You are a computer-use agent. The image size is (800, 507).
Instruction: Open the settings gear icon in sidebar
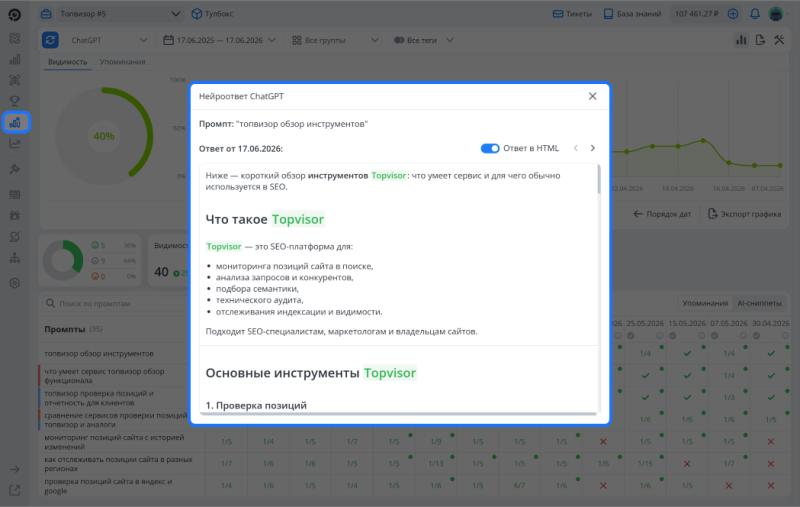(15, 283)
